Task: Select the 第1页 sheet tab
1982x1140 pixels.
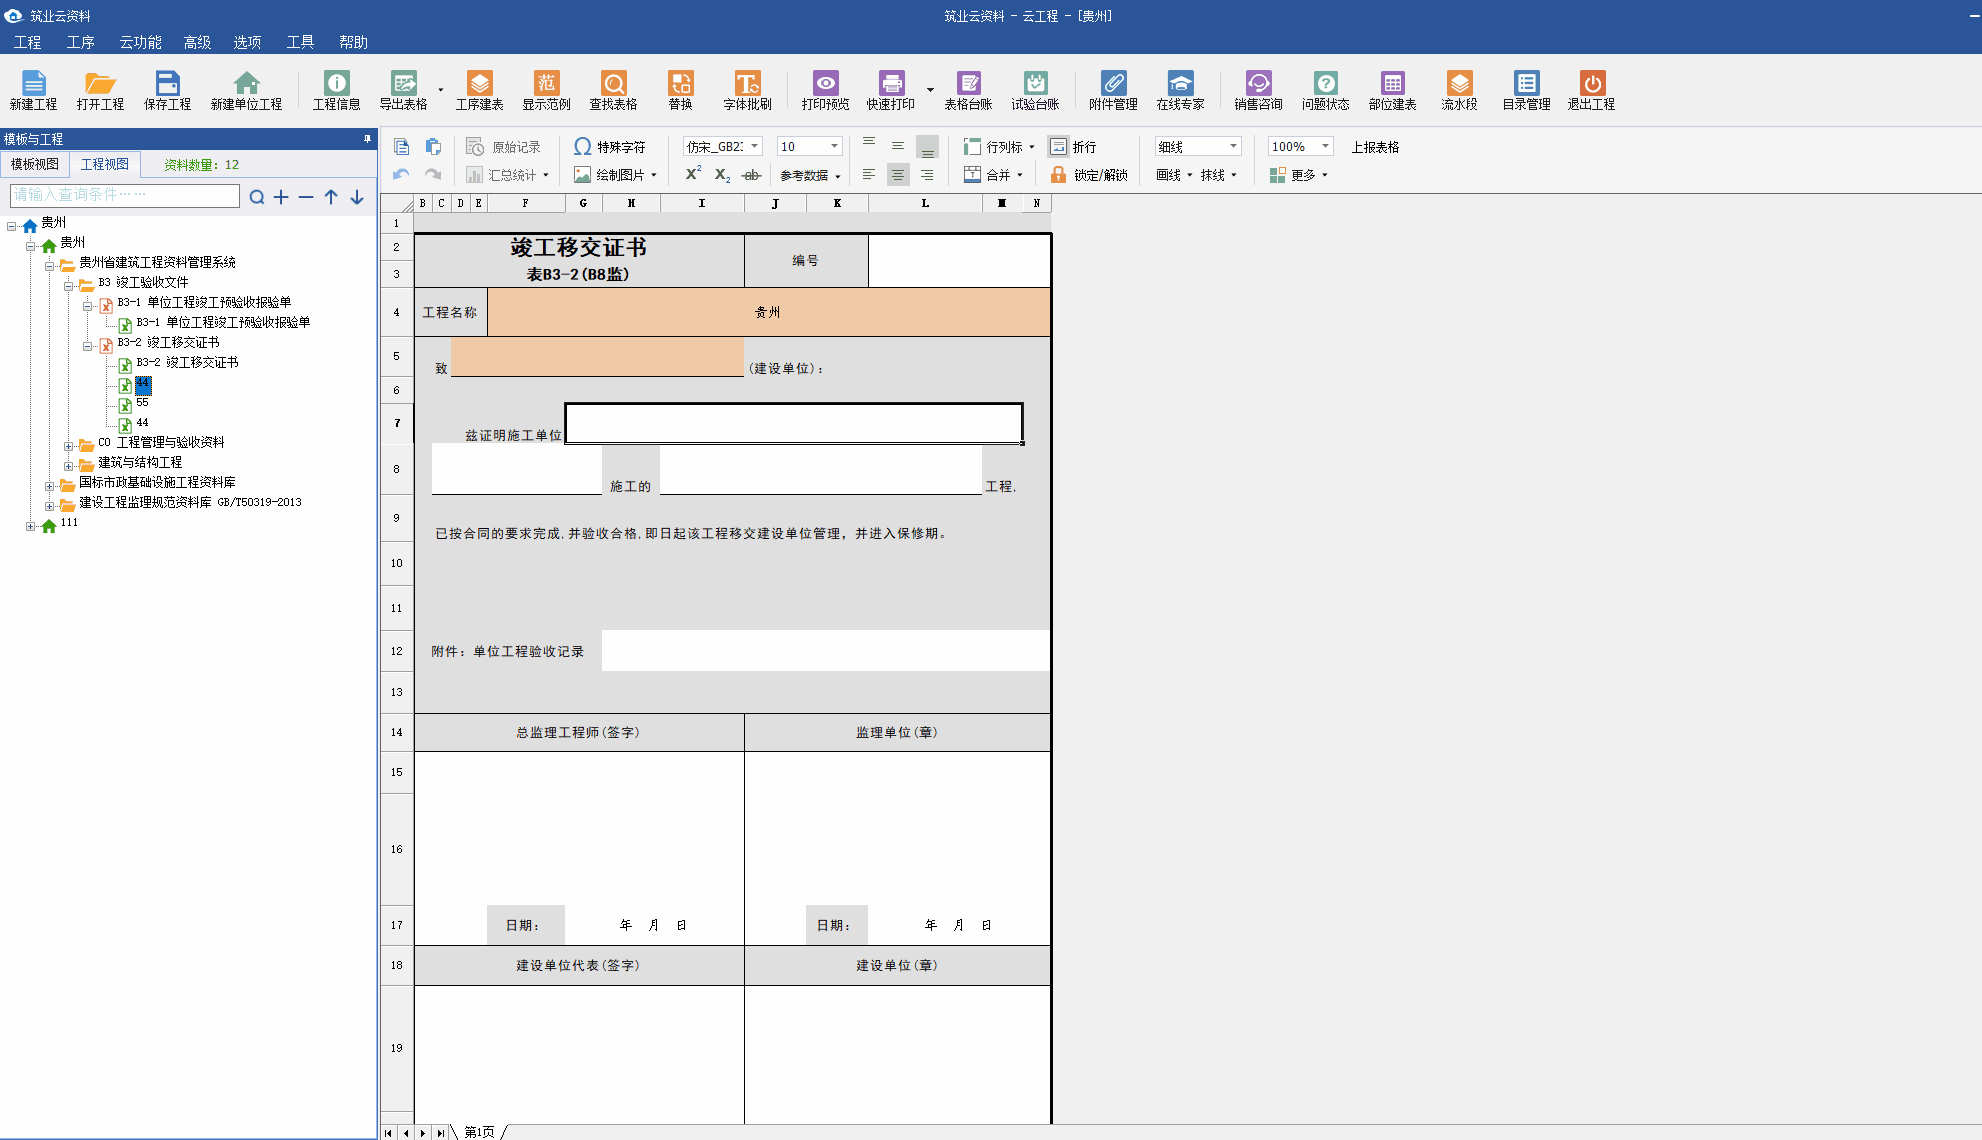Action: point(479,1132)
